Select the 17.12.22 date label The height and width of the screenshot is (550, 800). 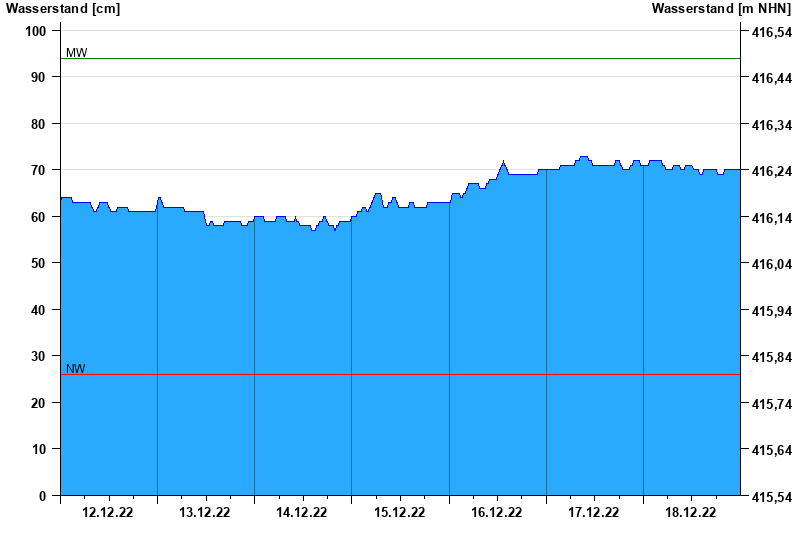pos(594,513)
